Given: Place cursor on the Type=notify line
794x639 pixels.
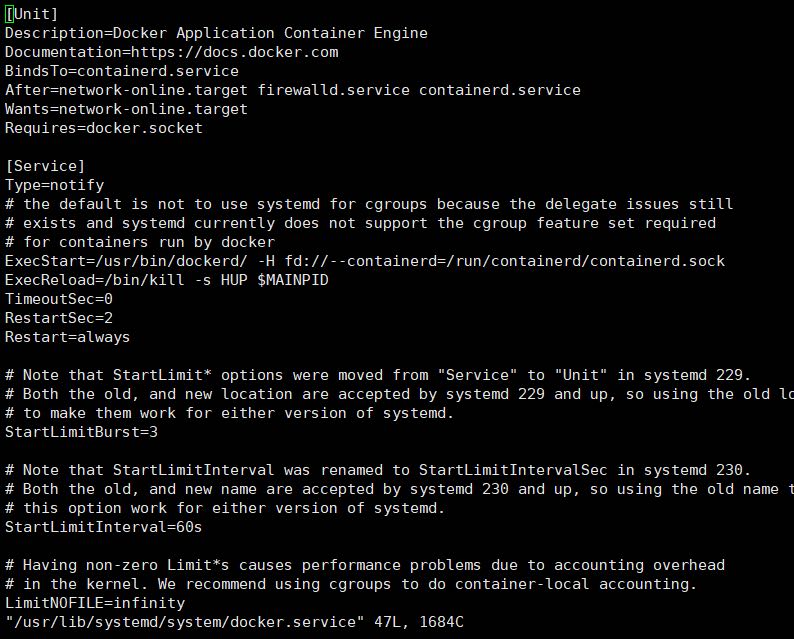Looking at the screenshot, I should 55,185.
